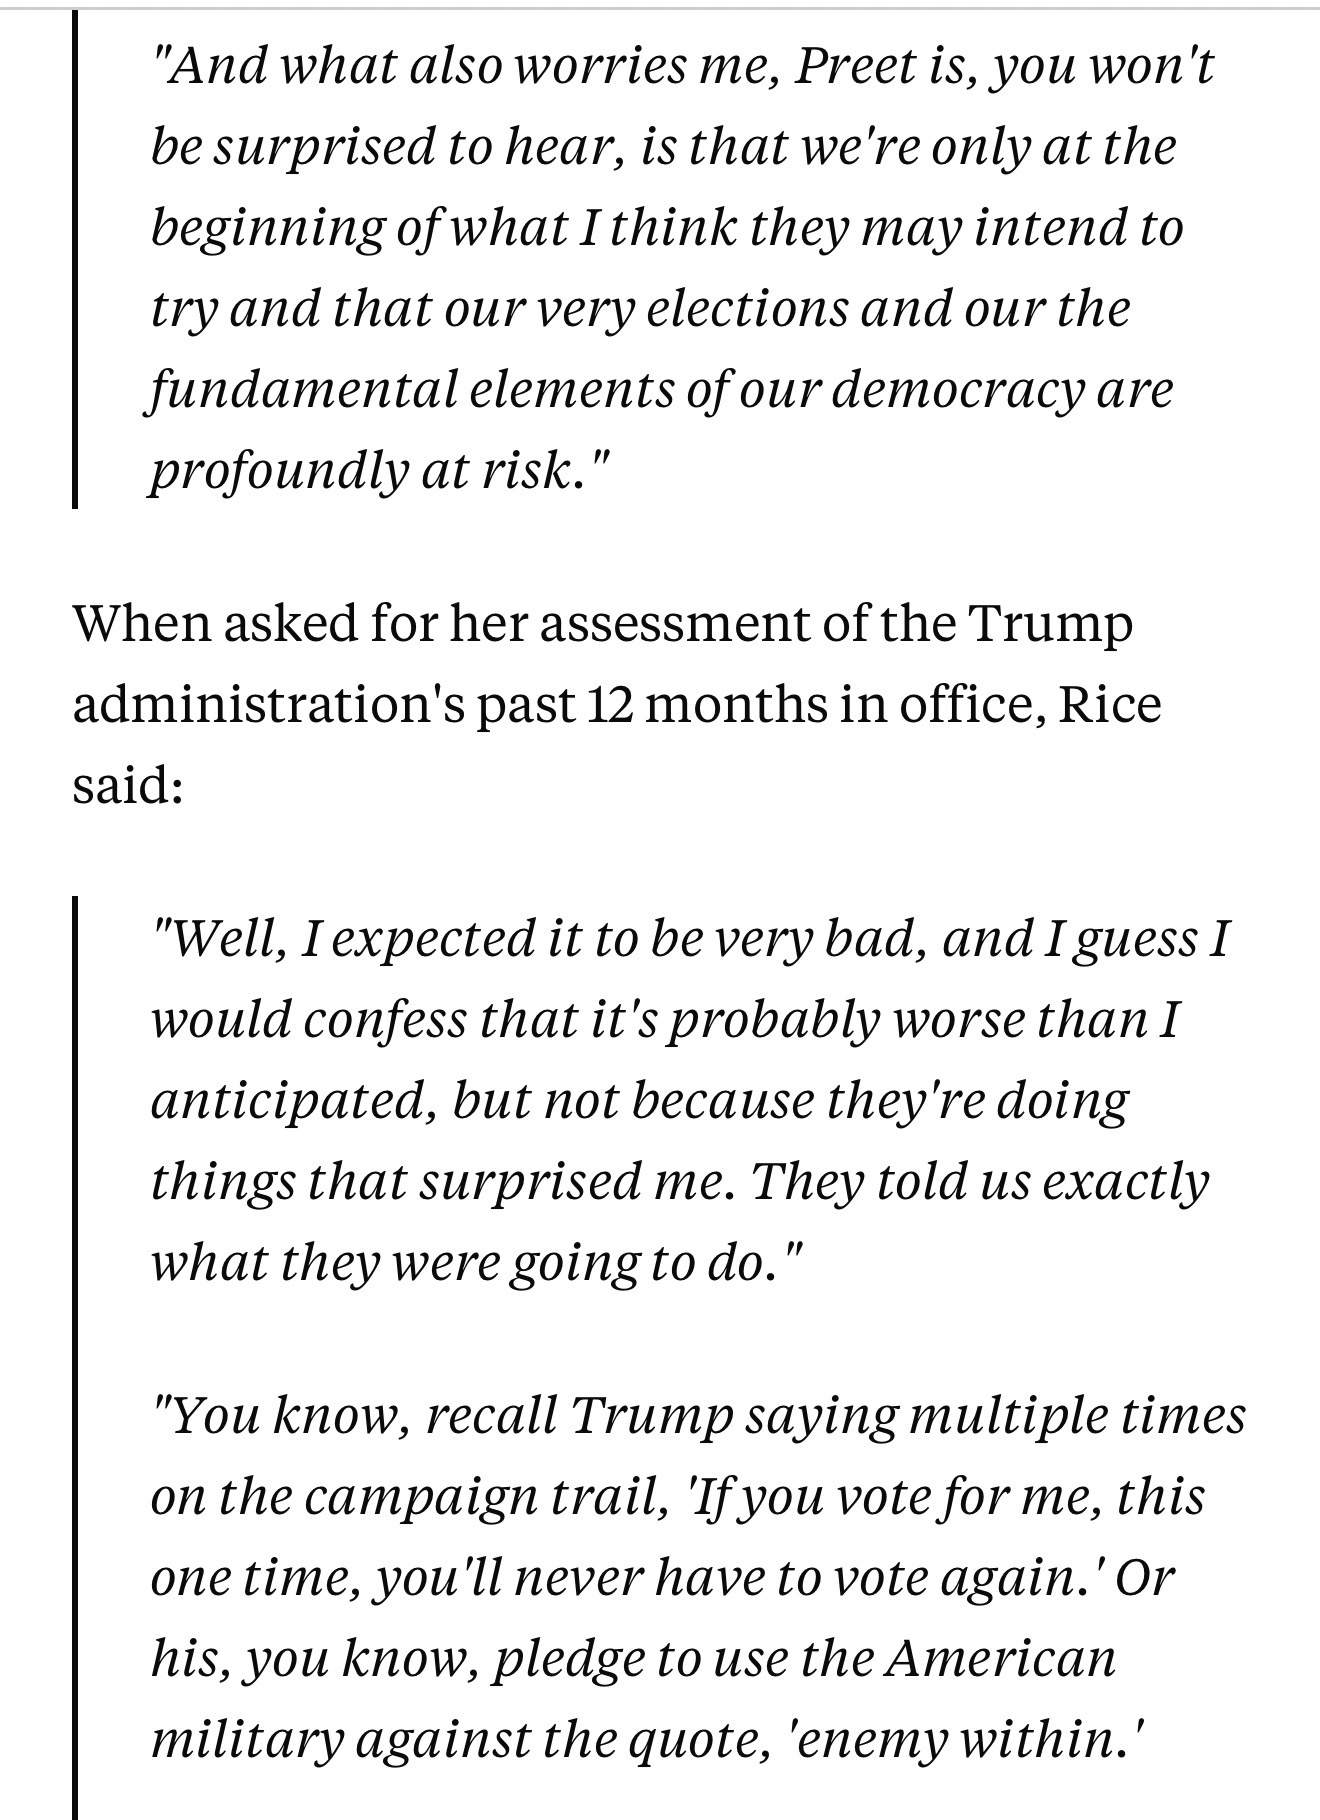
Task: Click the word "anticipated" in the second quote
Action: pos(290,1100)
